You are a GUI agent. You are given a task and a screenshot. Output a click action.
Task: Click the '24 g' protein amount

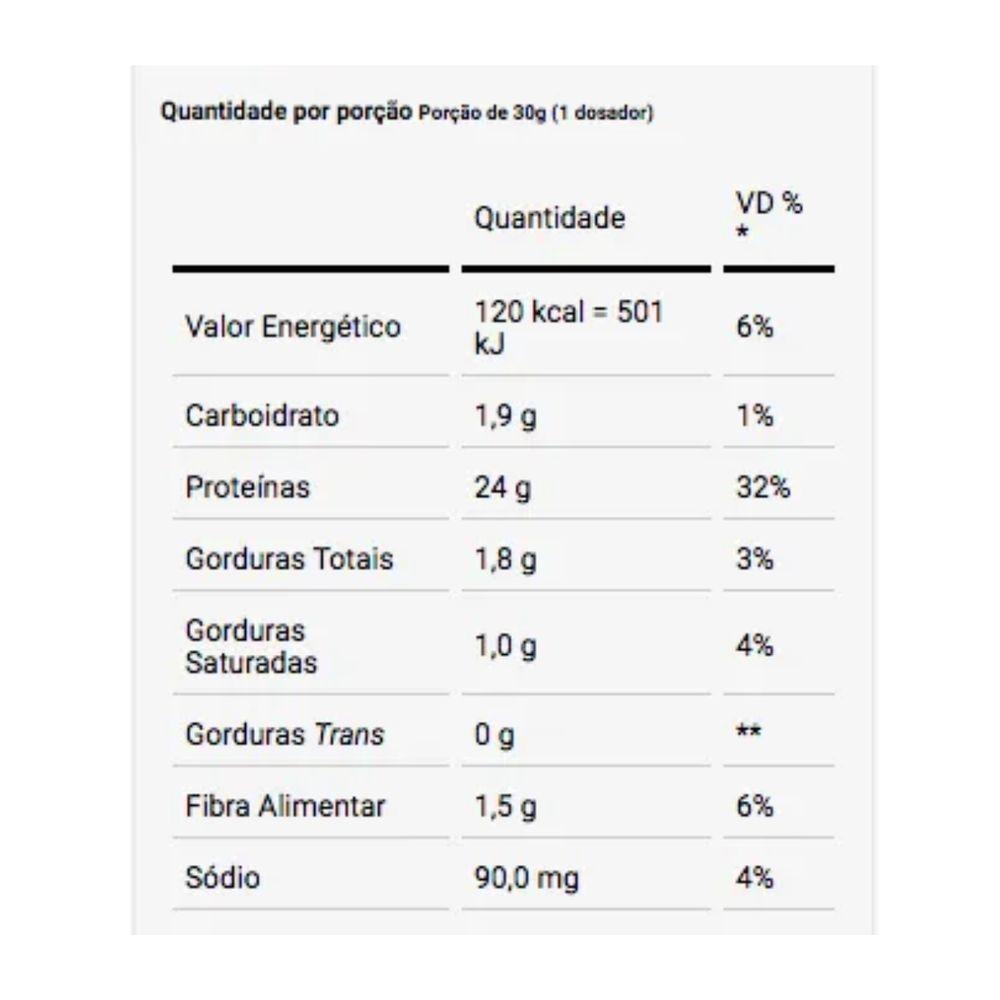point(503,487)
